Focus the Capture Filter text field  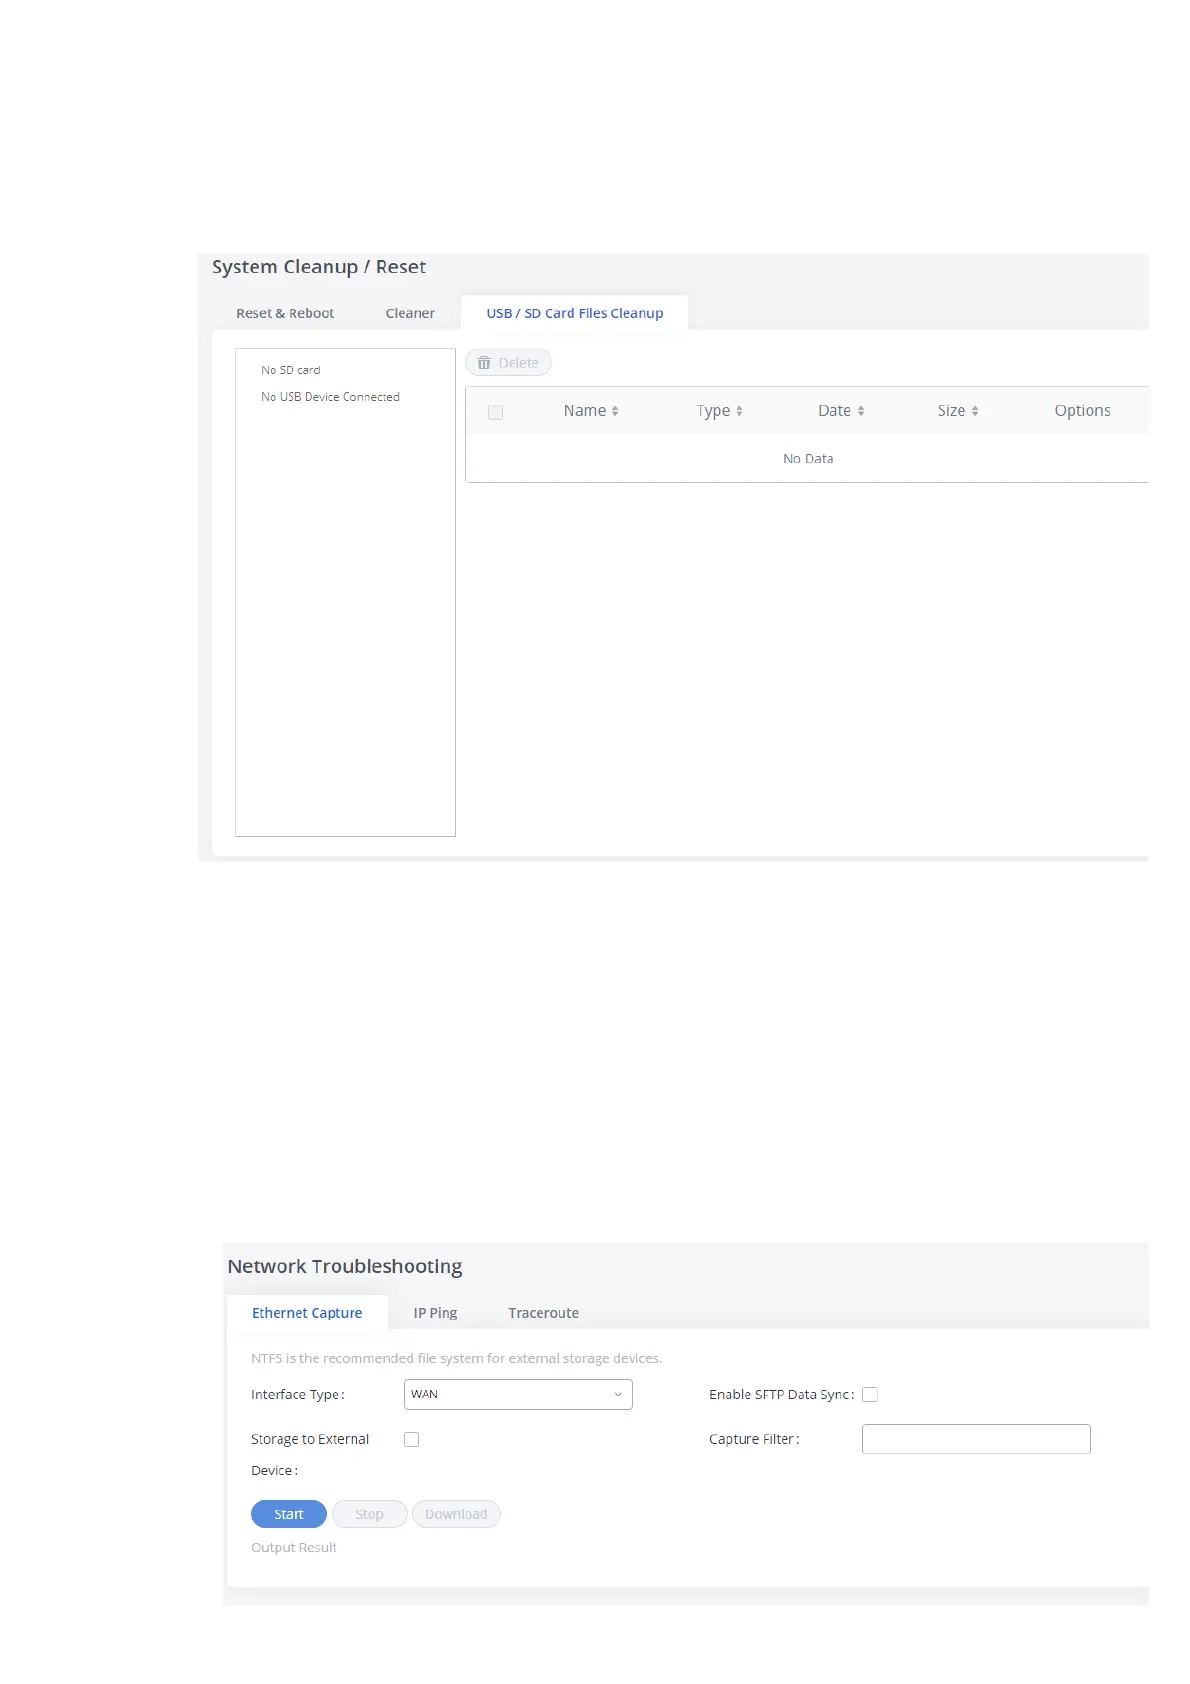coord(976,1439)
